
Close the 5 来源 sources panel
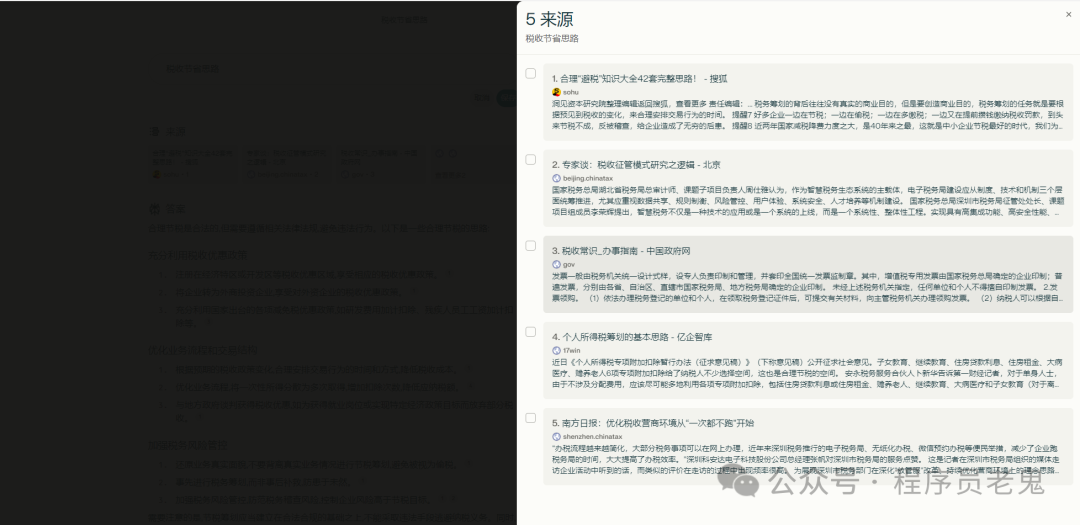tap(1068, 14)
